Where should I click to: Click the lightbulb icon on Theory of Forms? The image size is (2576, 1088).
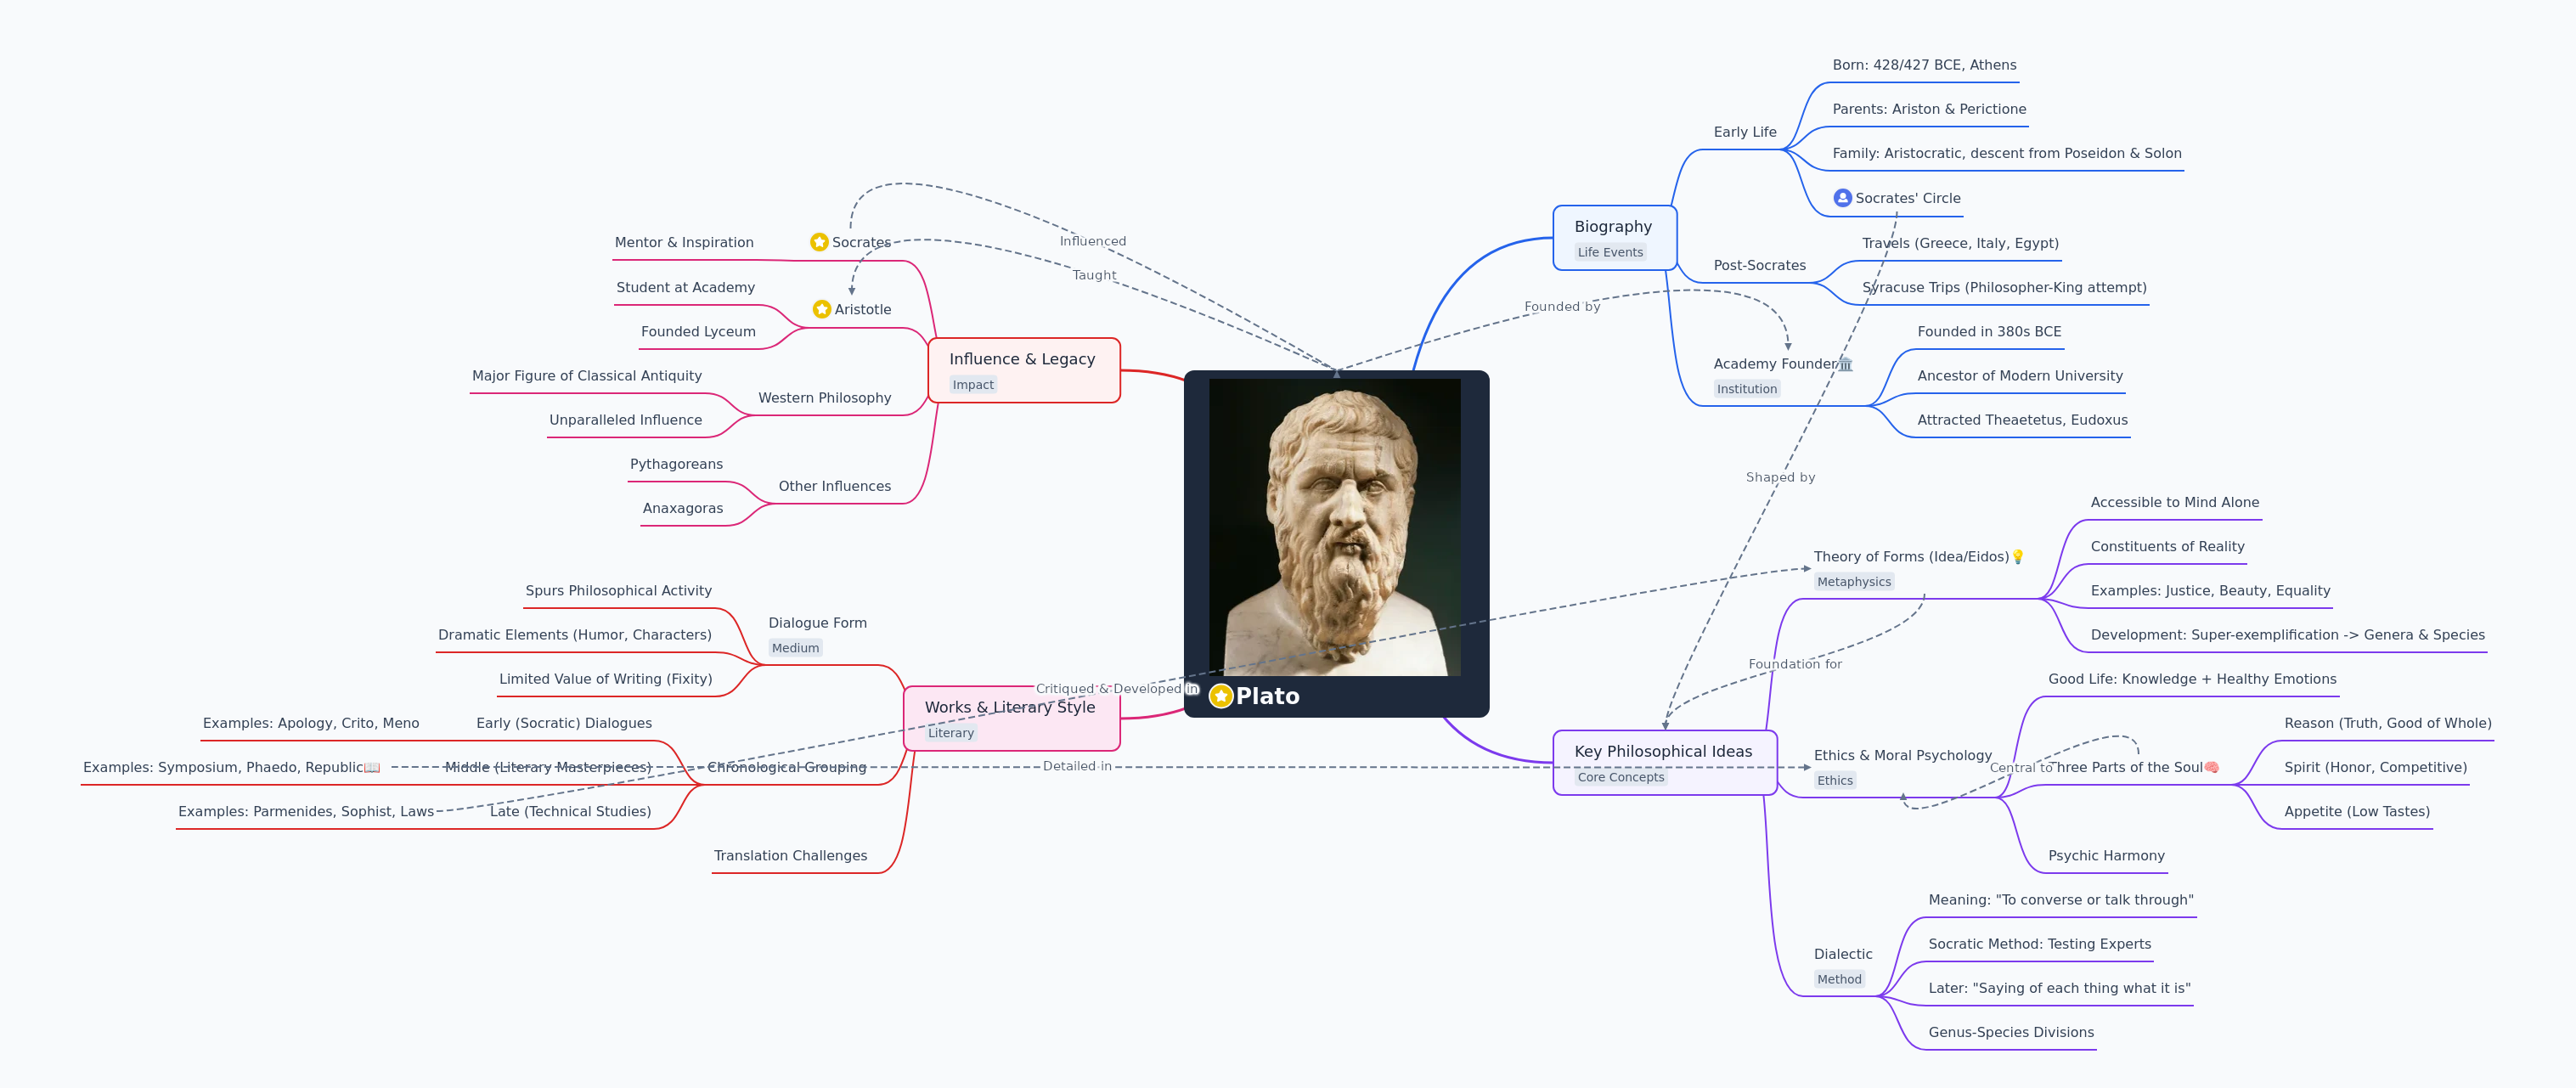(x=2018, y=557)
